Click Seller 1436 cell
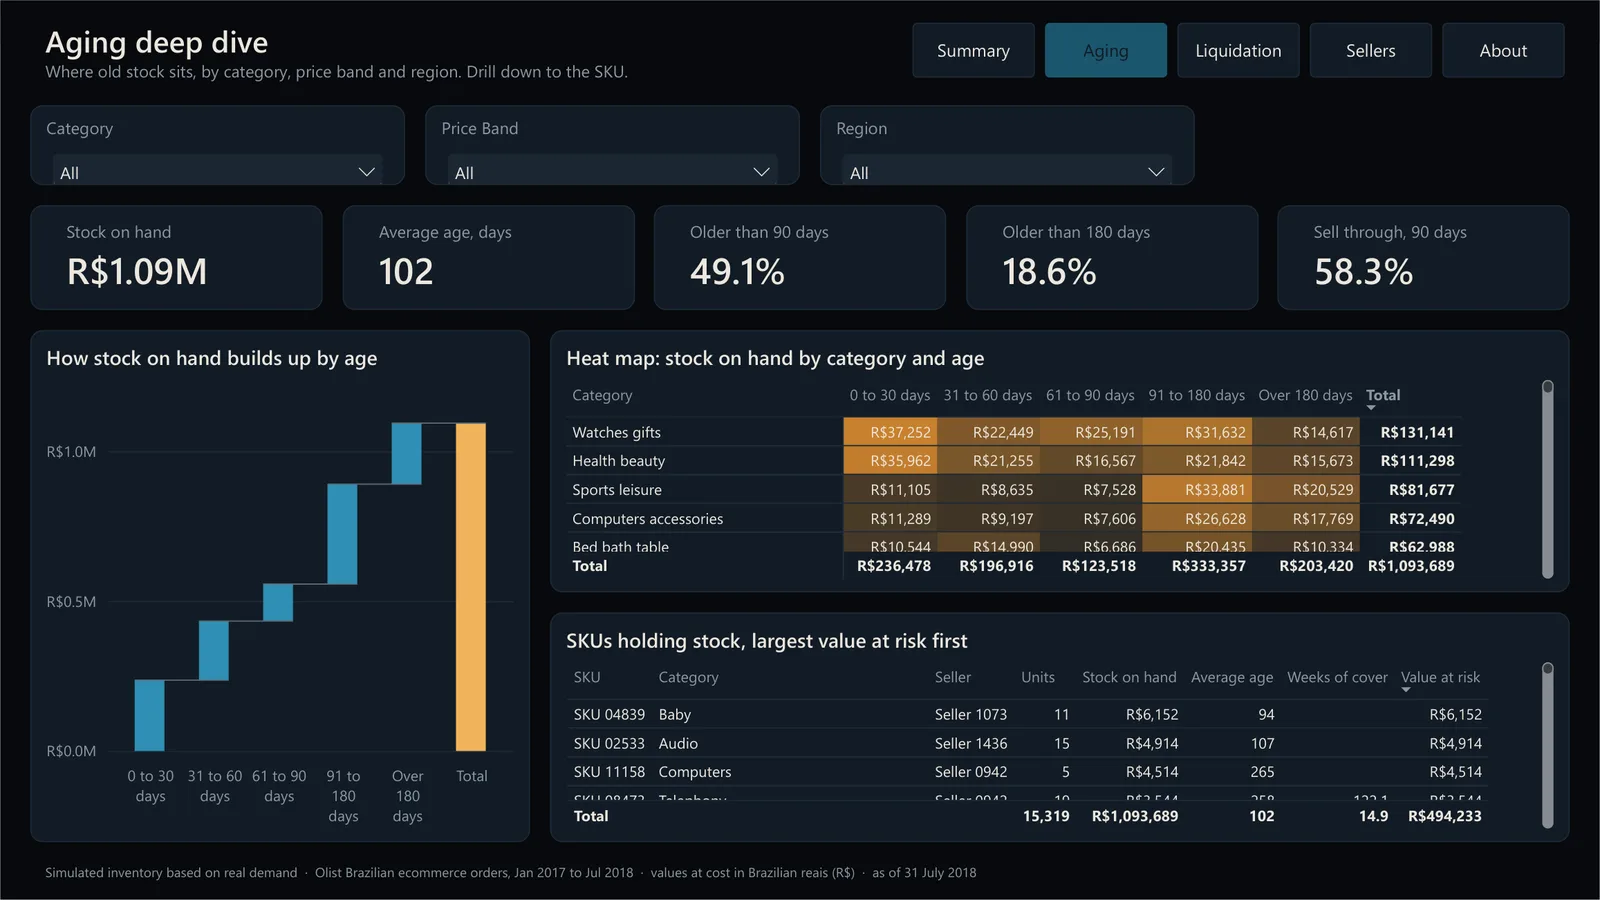Screen dimensions: 1600x900 [971, 743]
